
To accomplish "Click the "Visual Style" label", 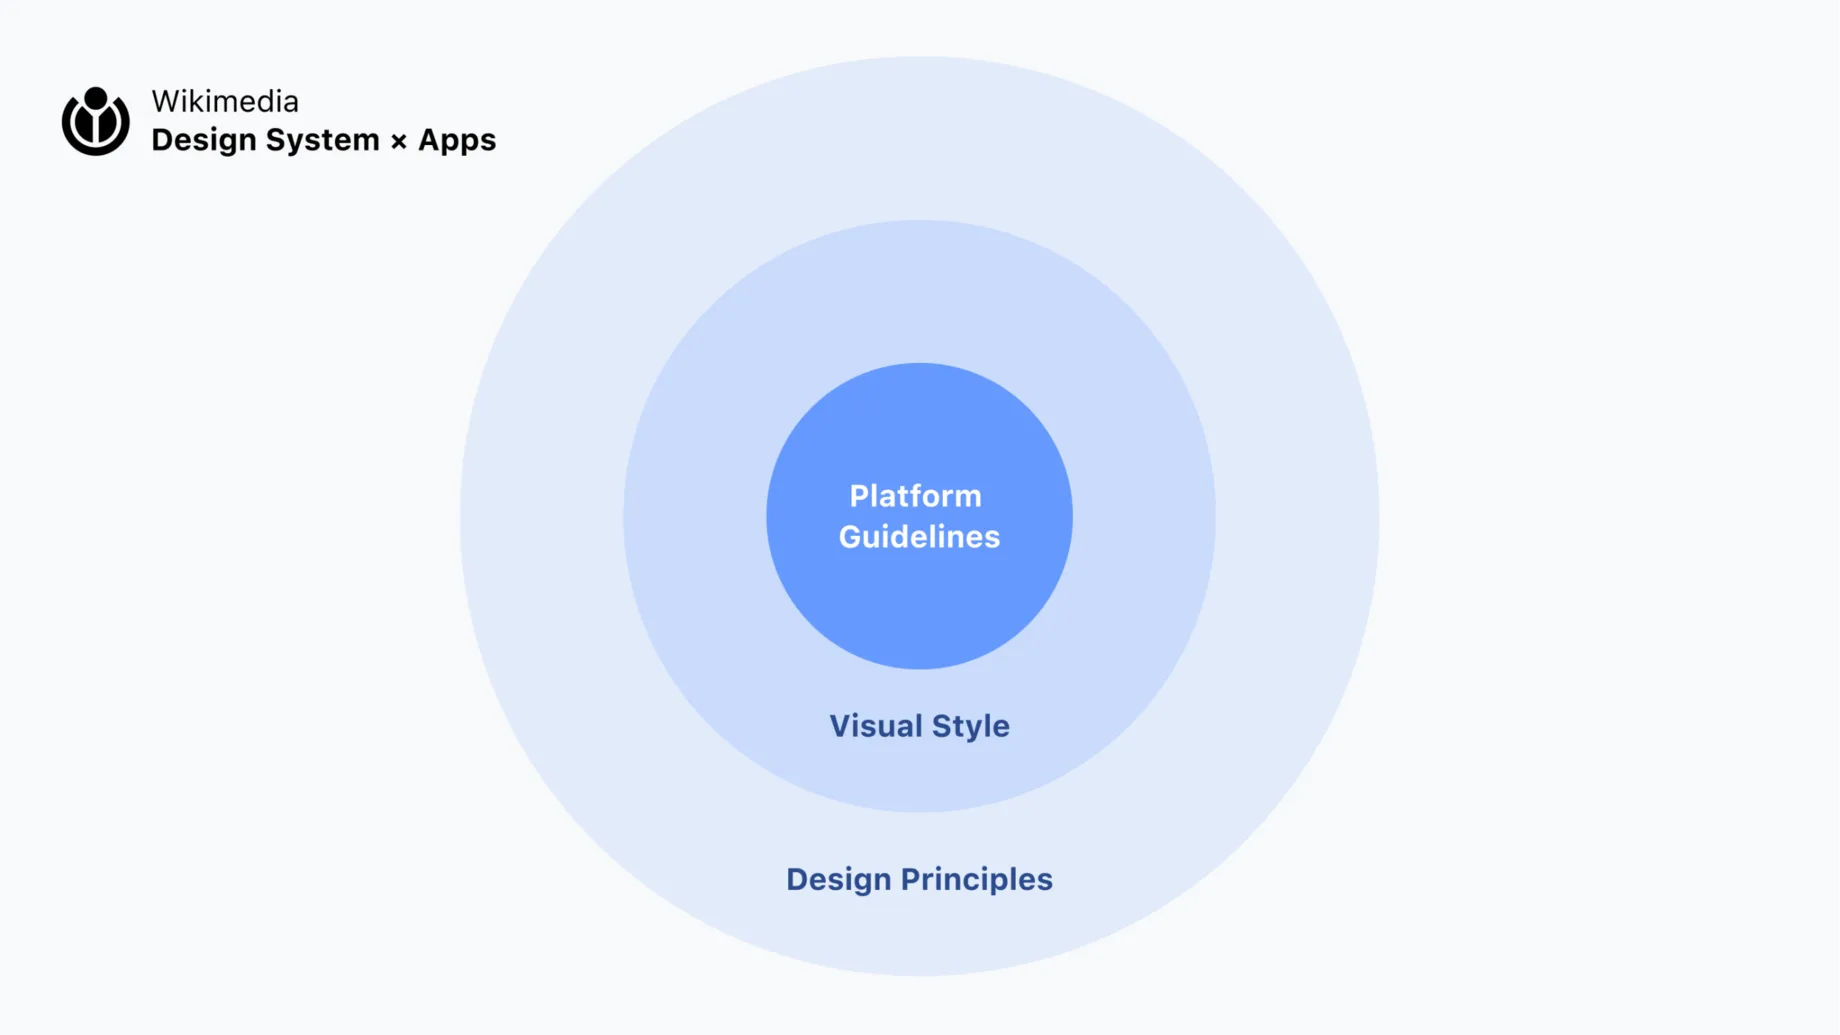I will point(919,726).
